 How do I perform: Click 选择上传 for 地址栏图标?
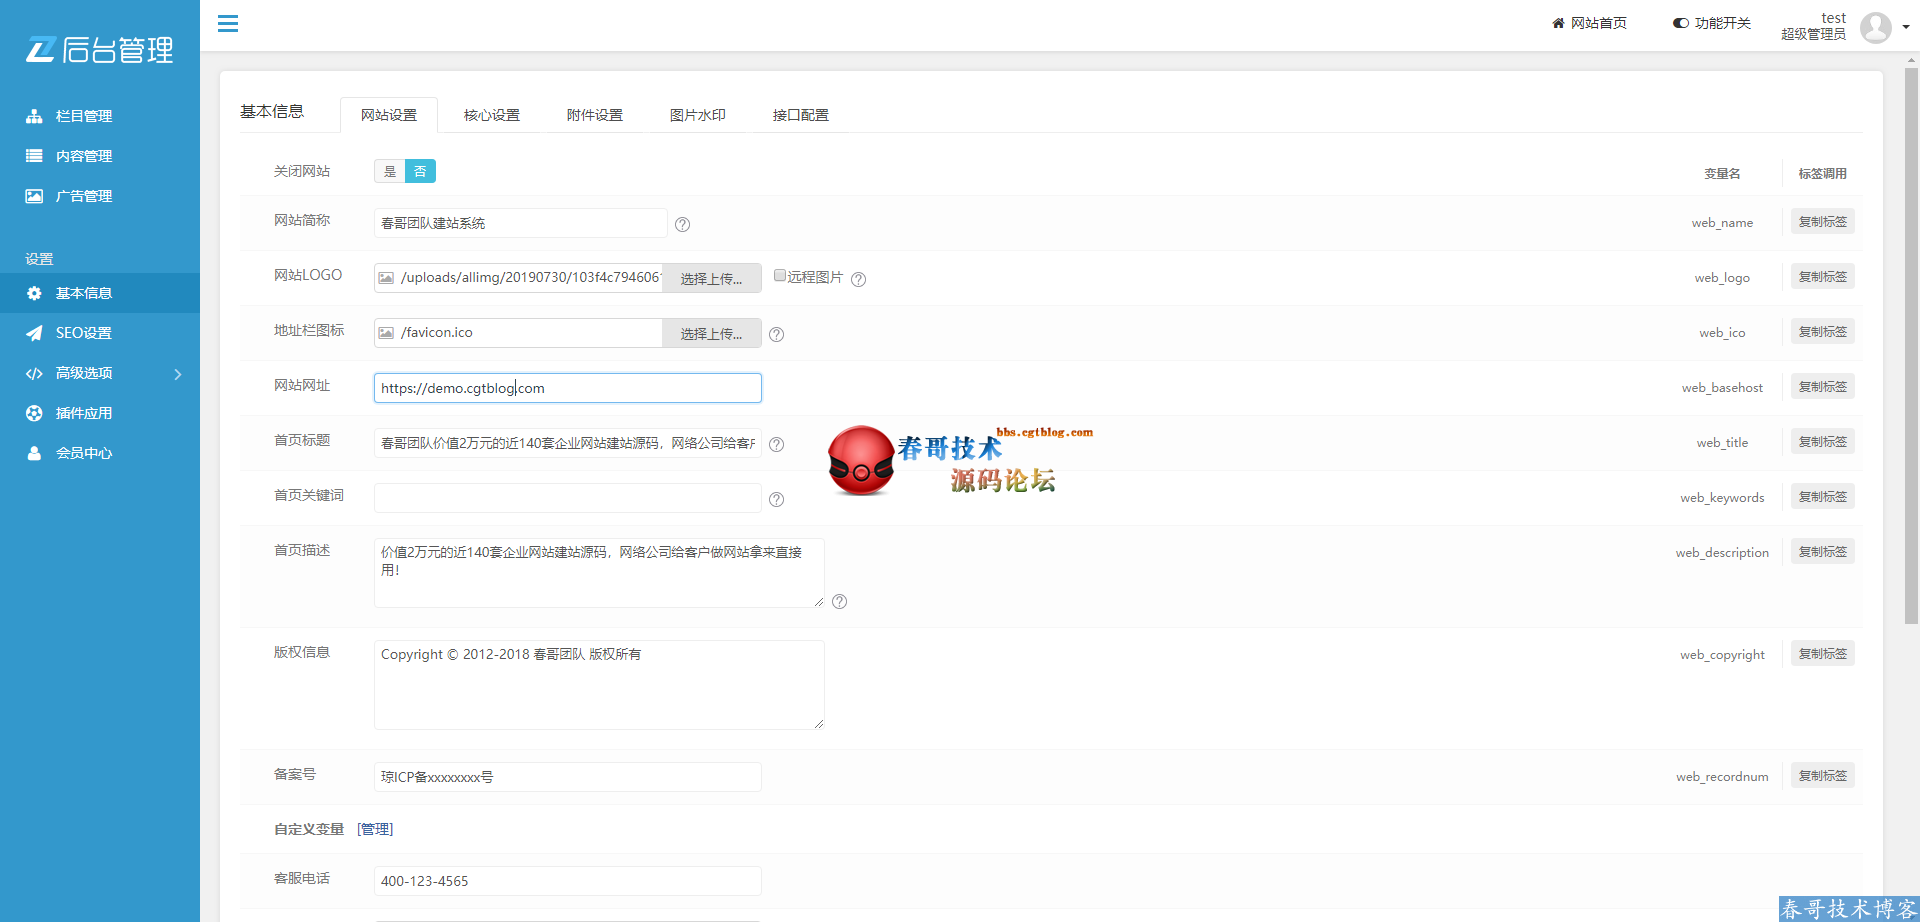coord(712,333)
